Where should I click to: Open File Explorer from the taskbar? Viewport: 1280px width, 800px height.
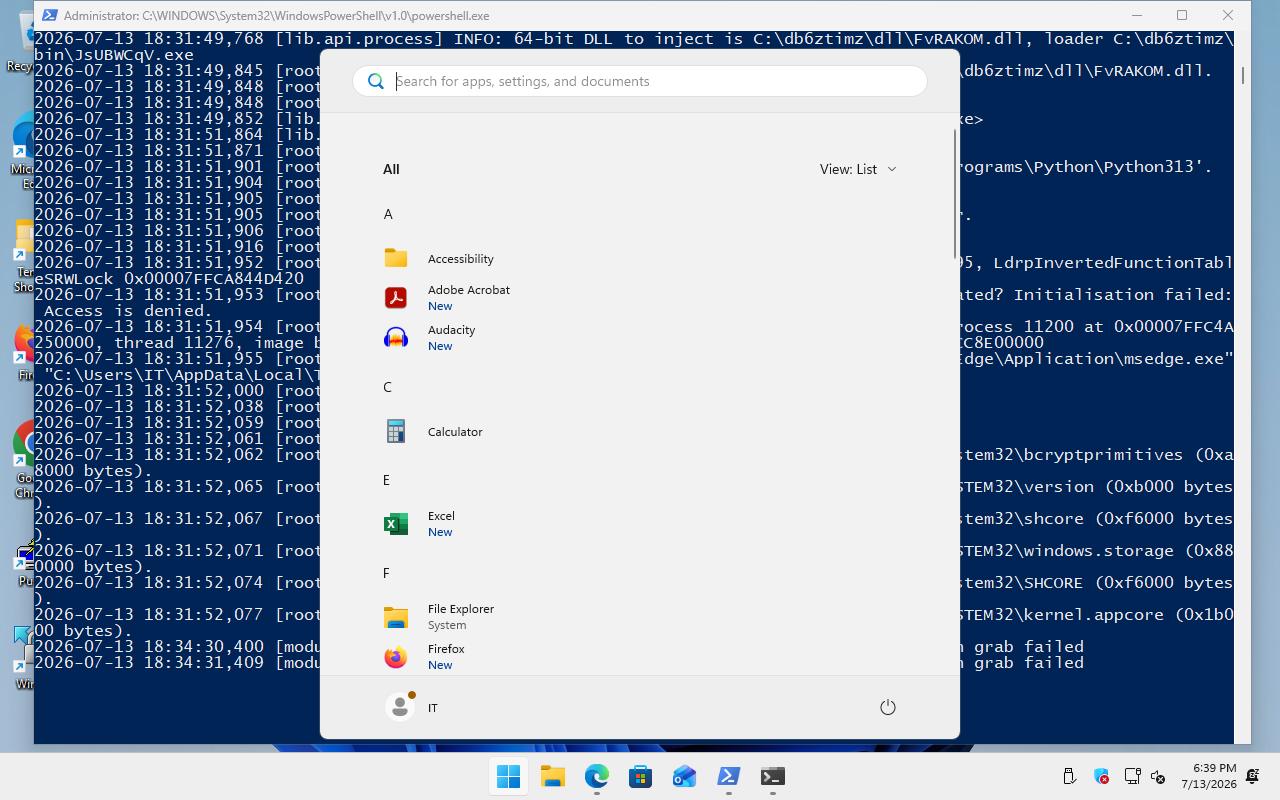coord(552,776)
